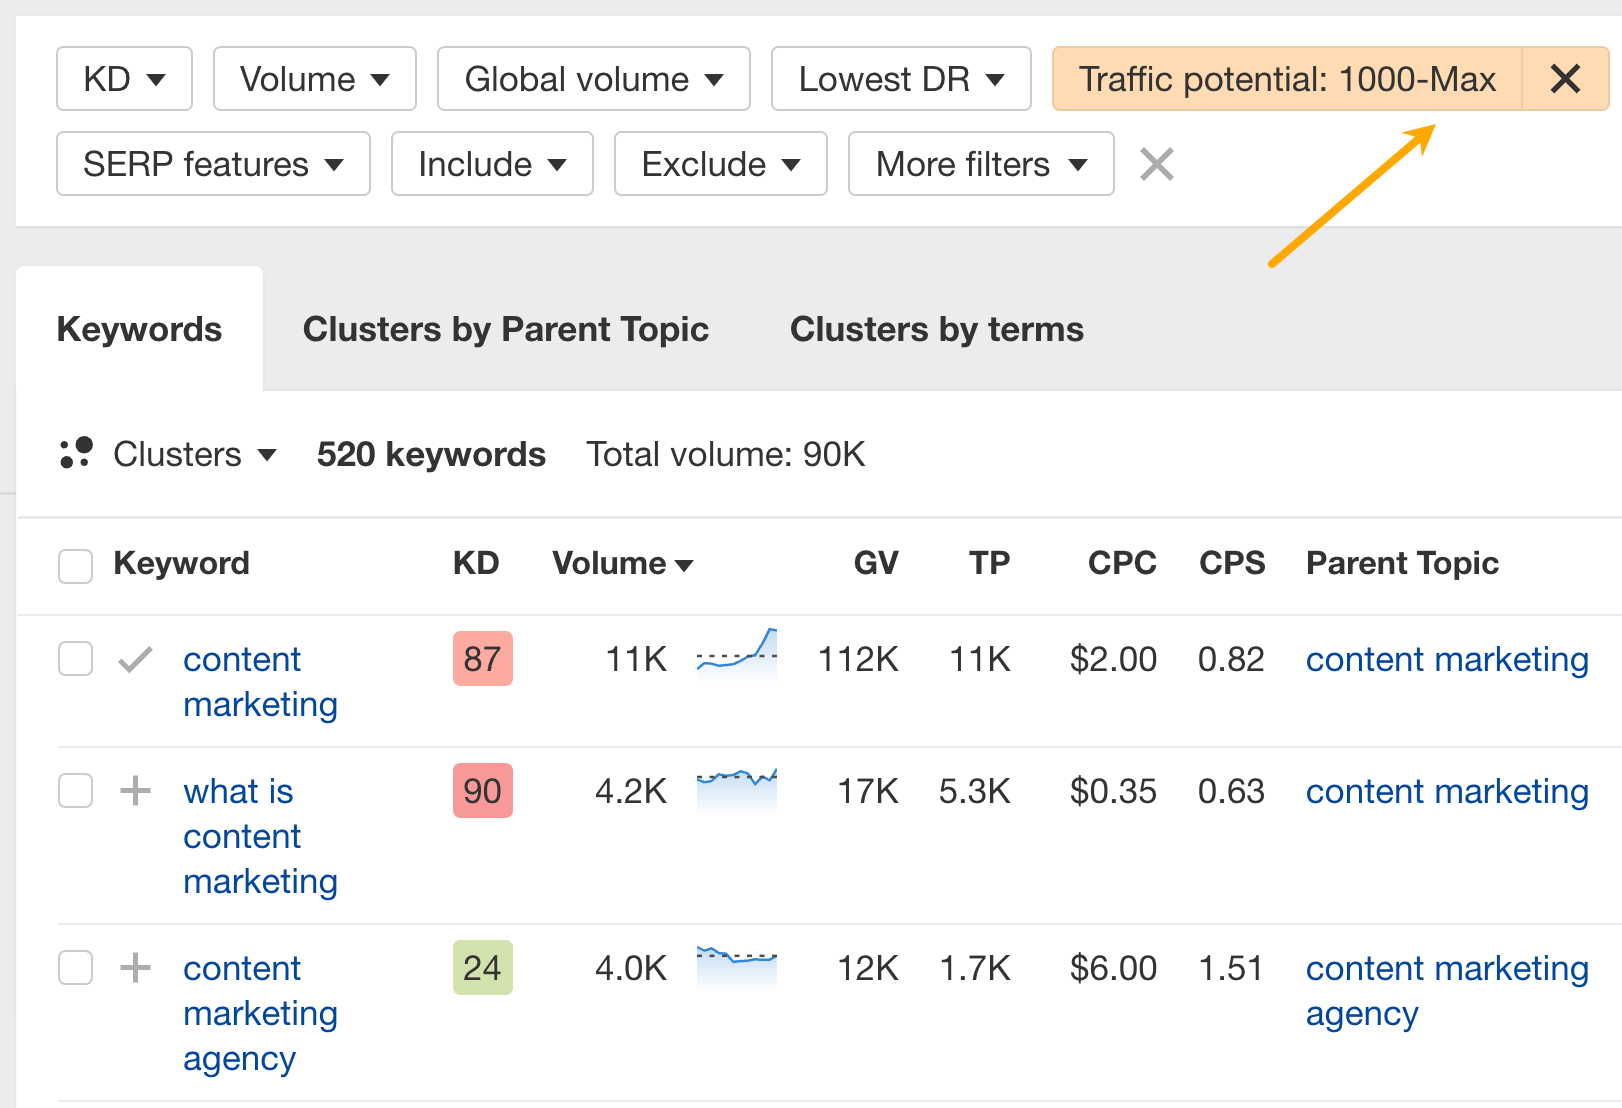Image resolution: width=1622 pixels, height=1108 pixels.
Task: Switch to Clusters by terms tab
Action: tap(937, 329)
